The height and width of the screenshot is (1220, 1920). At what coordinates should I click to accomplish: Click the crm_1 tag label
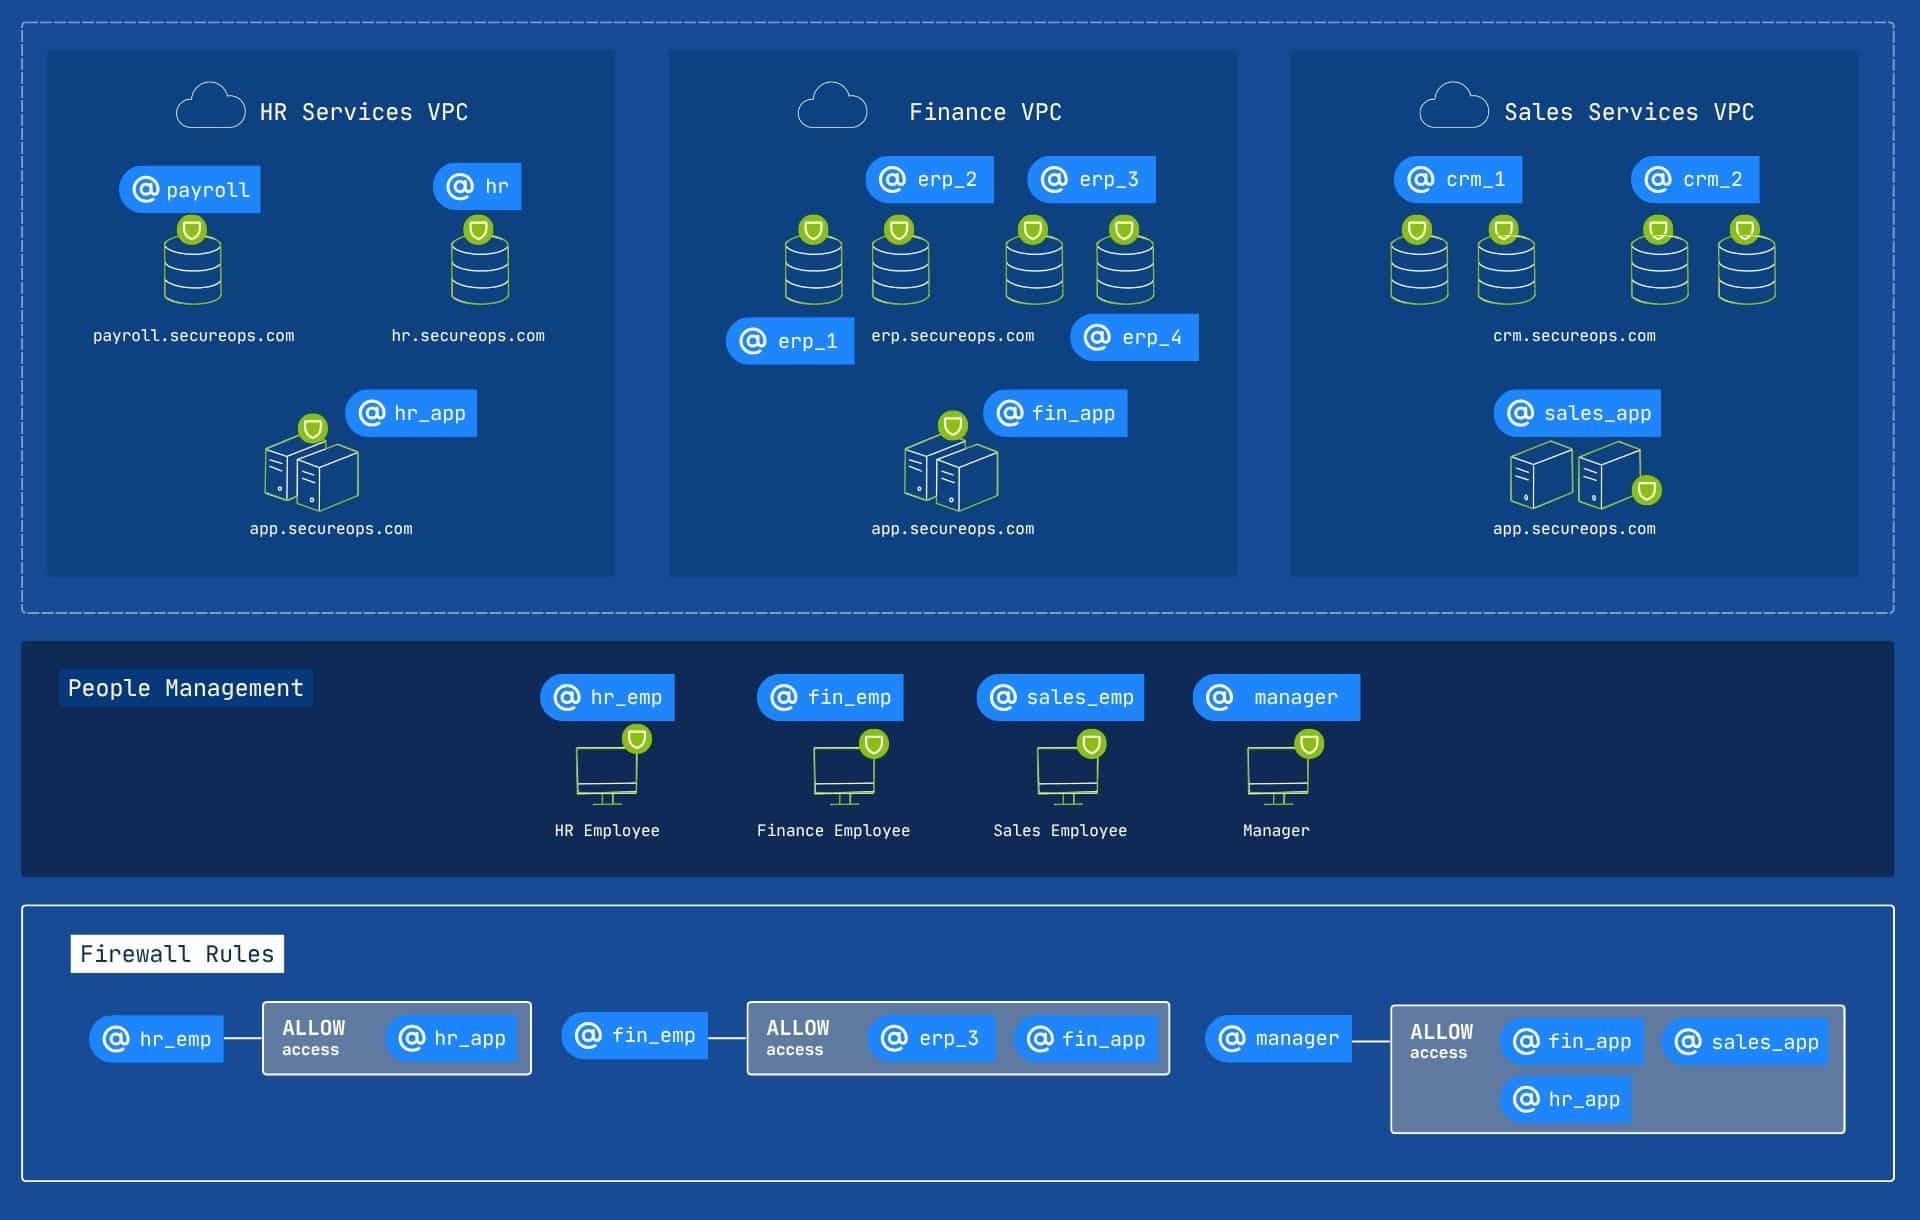click(1458, 180)
